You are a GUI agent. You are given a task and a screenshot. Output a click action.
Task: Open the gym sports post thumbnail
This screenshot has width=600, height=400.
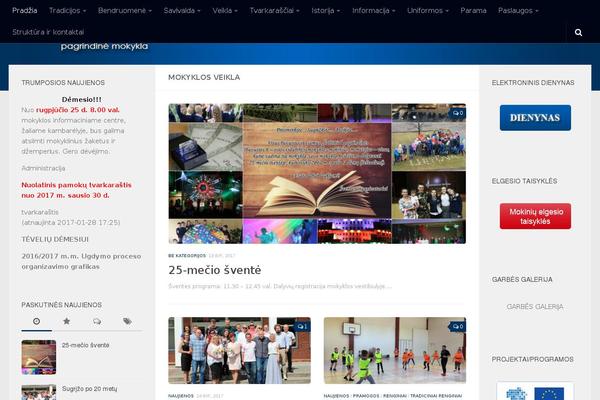click(x=395, y=350)
